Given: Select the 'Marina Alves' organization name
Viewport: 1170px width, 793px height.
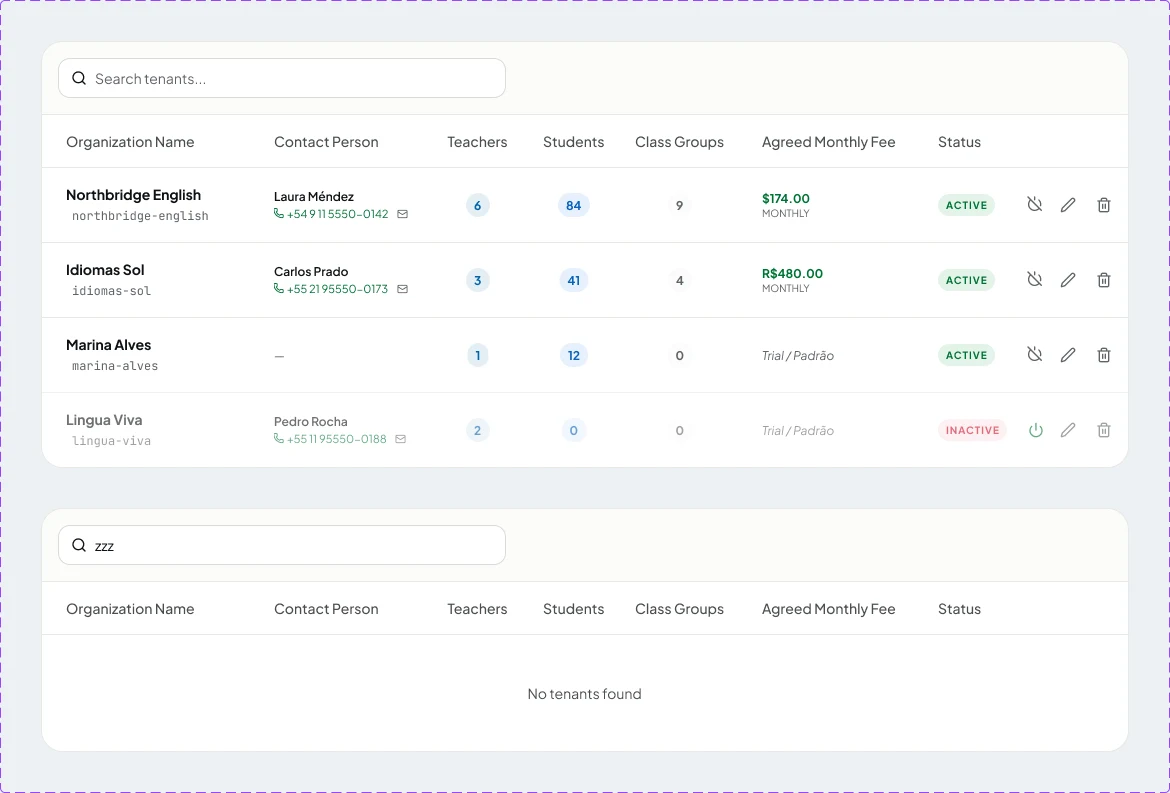Looking at the screenshot, I should pyautogui.click(x=108, y=345).
